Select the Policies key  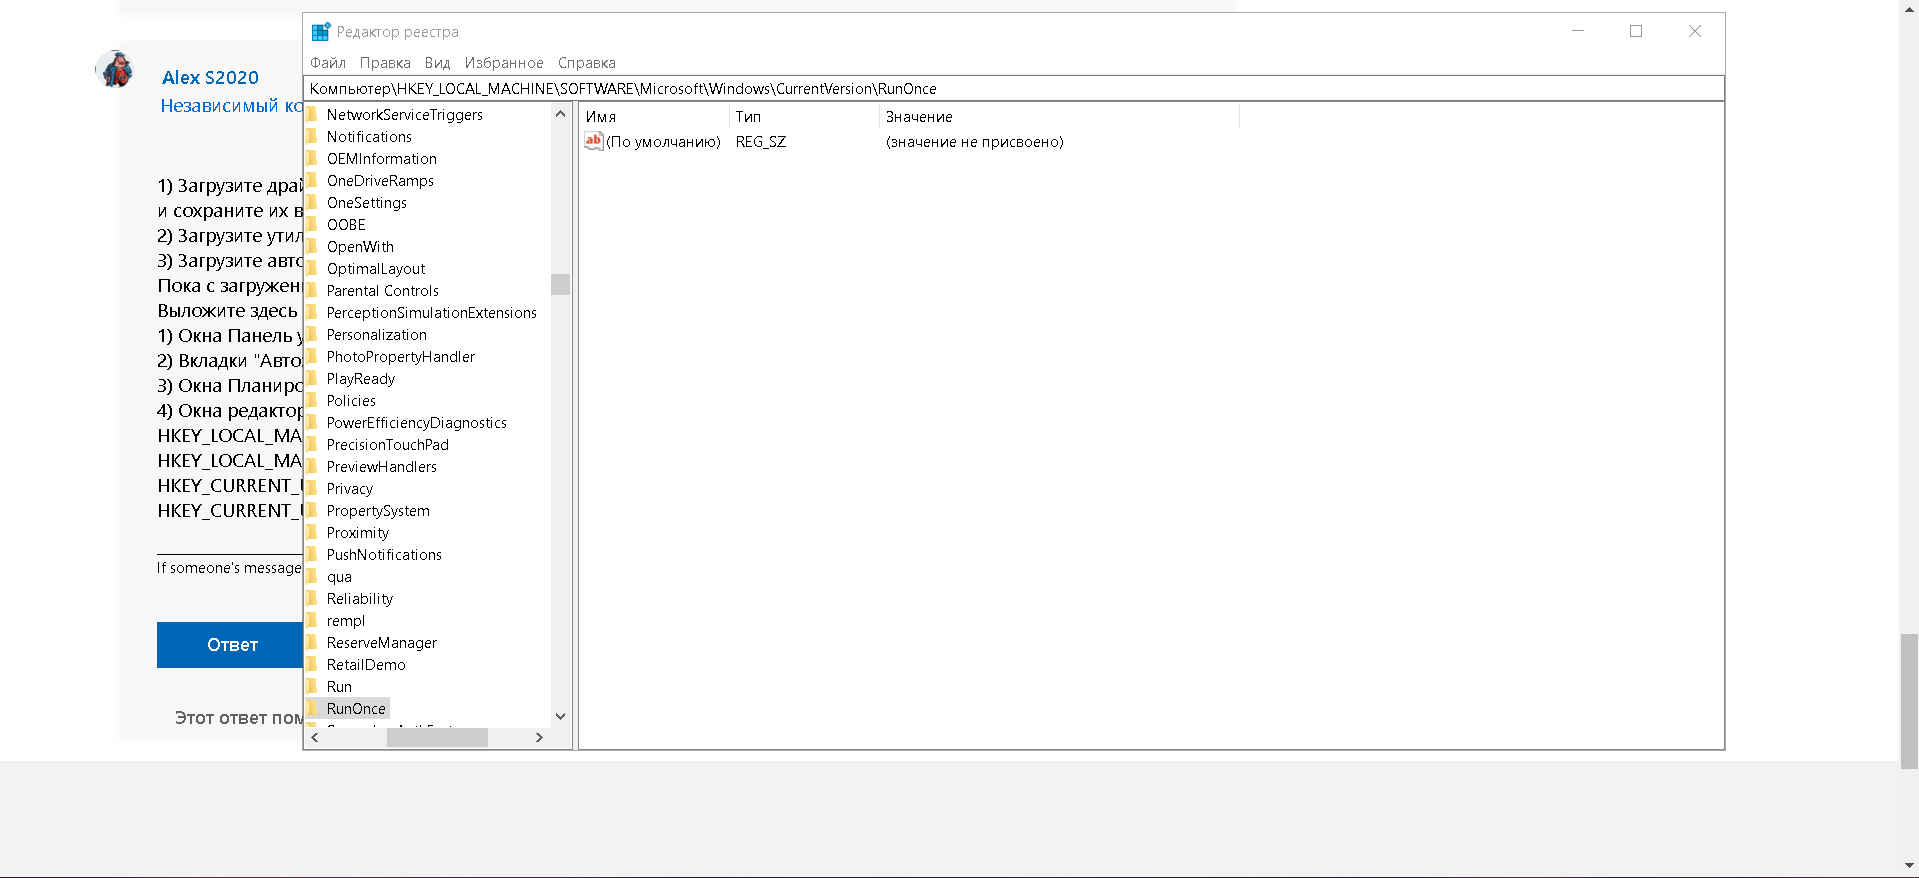351,401
